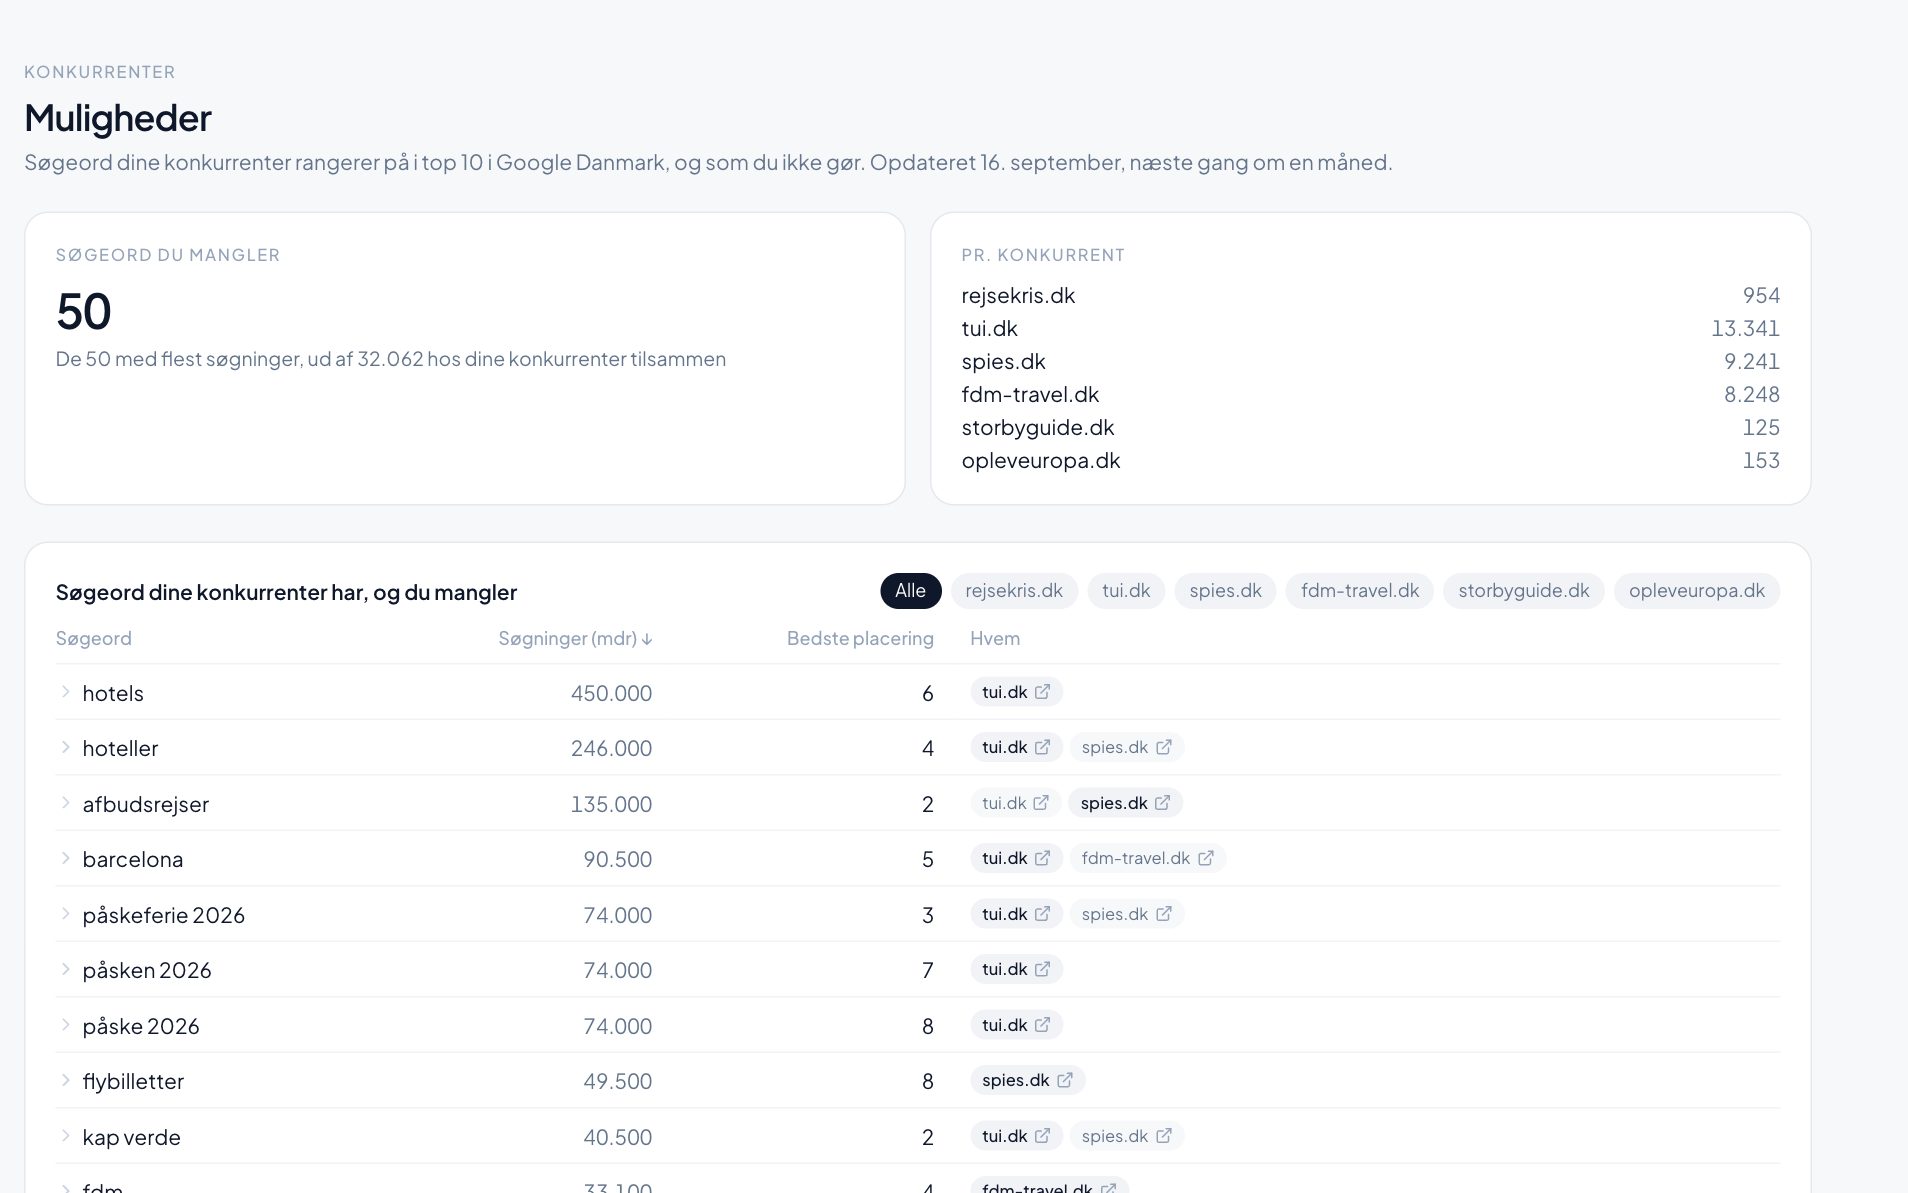The width and height of the screenshot is (1908, 1193).
Task: Click the 13.341 count for tui.dk
Action: (x=1745, y=328)
